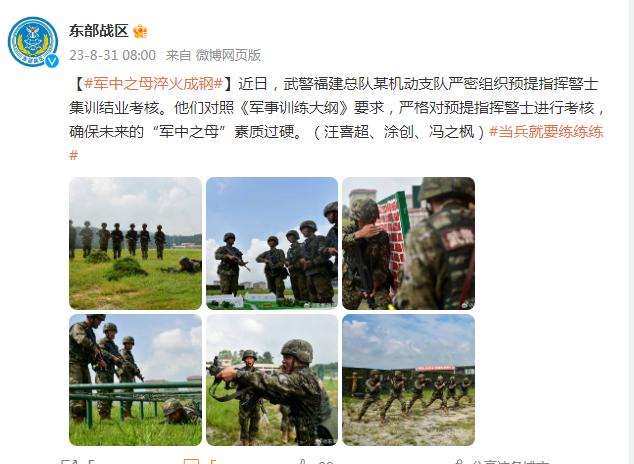Screen dimensions: 634x464
Task: Click the like thumbs-up icon
Action: tap(304, 462)
